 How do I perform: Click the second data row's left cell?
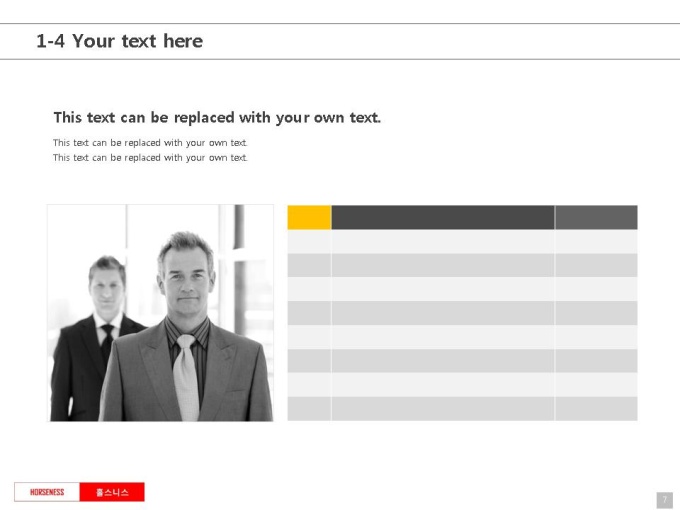click(x=309, y=265)
